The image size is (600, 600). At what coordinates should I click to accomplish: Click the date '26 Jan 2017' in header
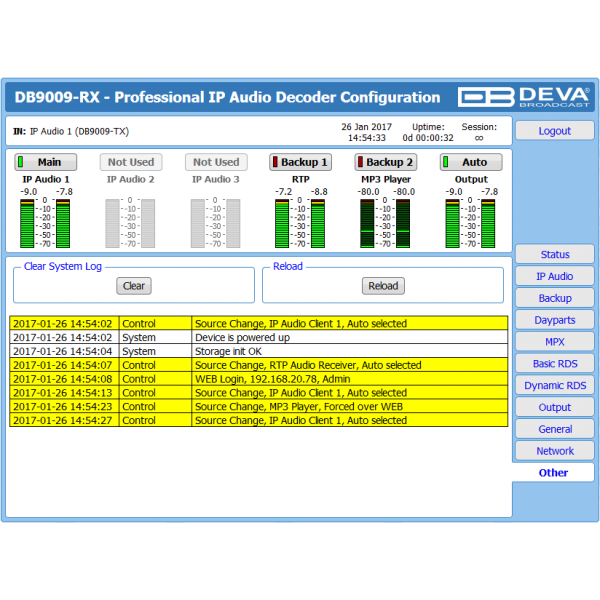coord(367,127)
